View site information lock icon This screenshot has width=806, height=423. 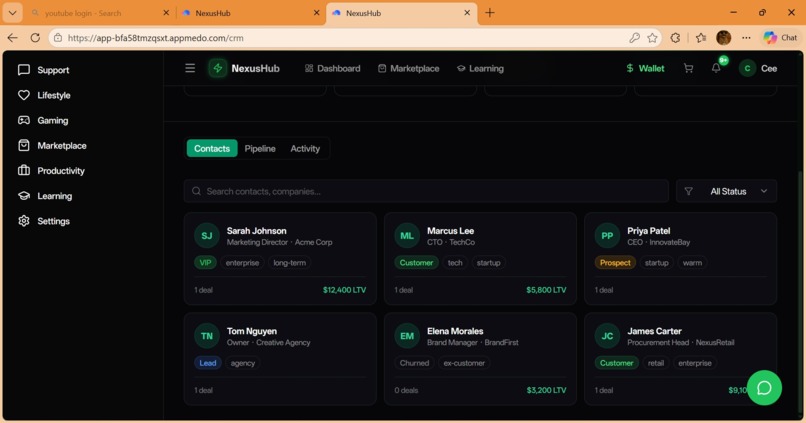pyautogui.click(x=58, y=38)
